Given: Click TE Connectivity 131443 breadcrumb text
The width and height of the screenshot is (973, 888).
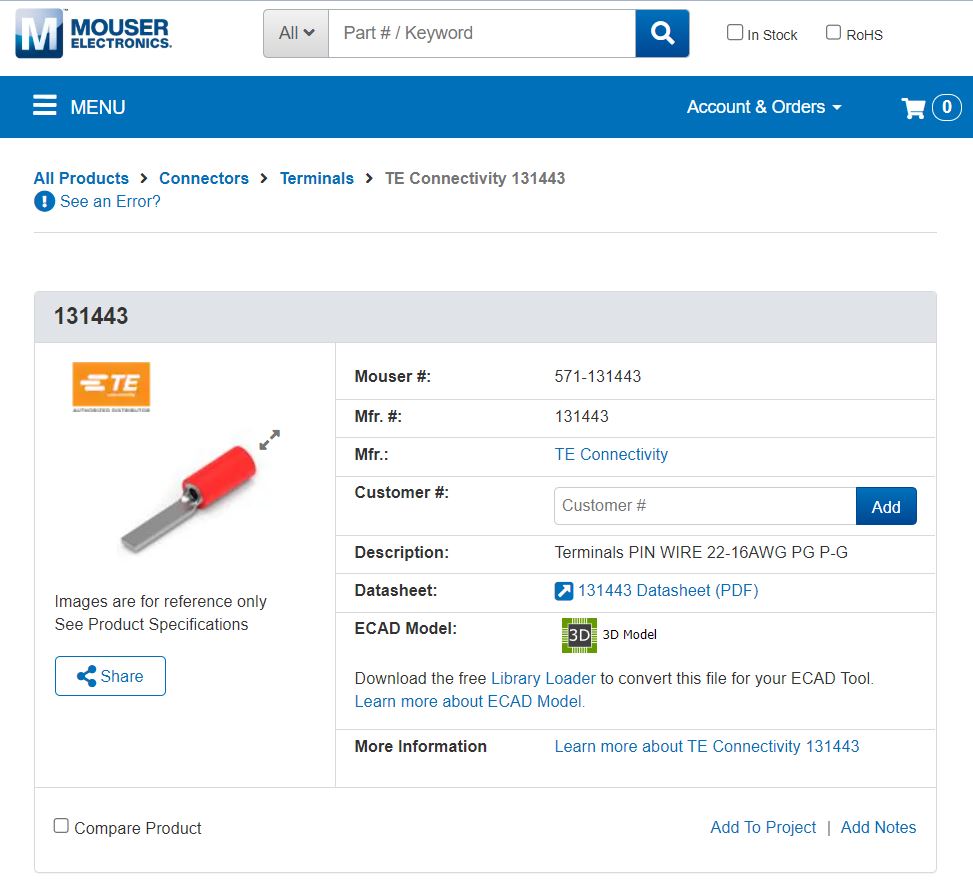Looking at the screenshot, I should coord(475,178).
